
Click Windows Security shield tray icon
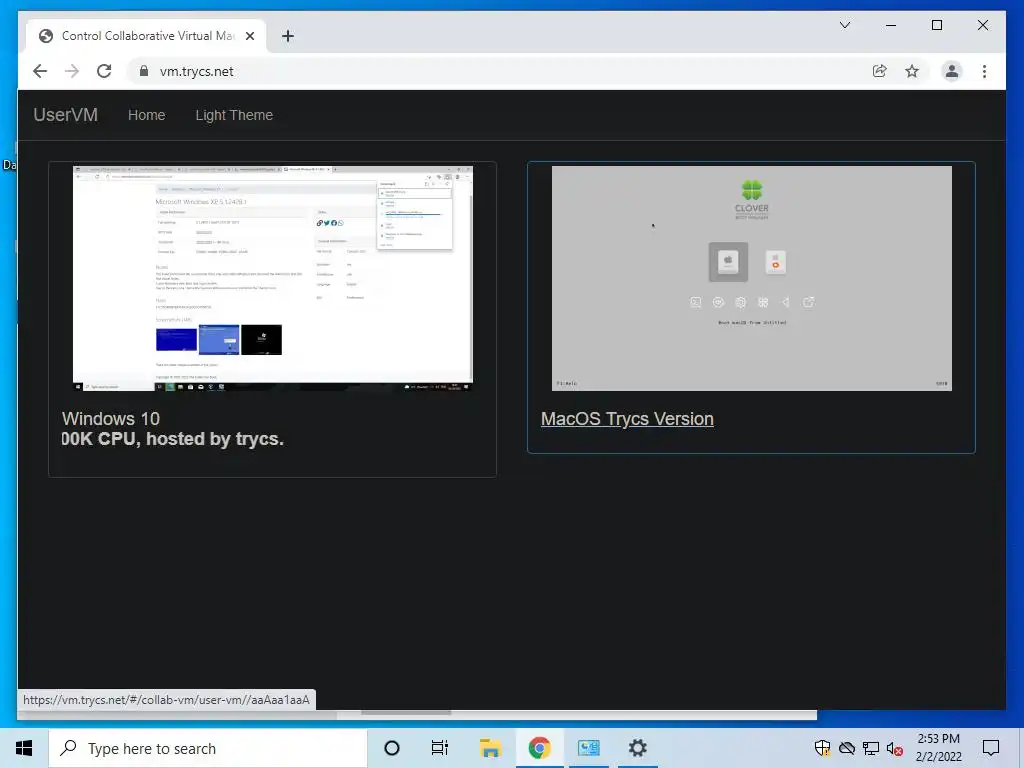click(822, 748)
